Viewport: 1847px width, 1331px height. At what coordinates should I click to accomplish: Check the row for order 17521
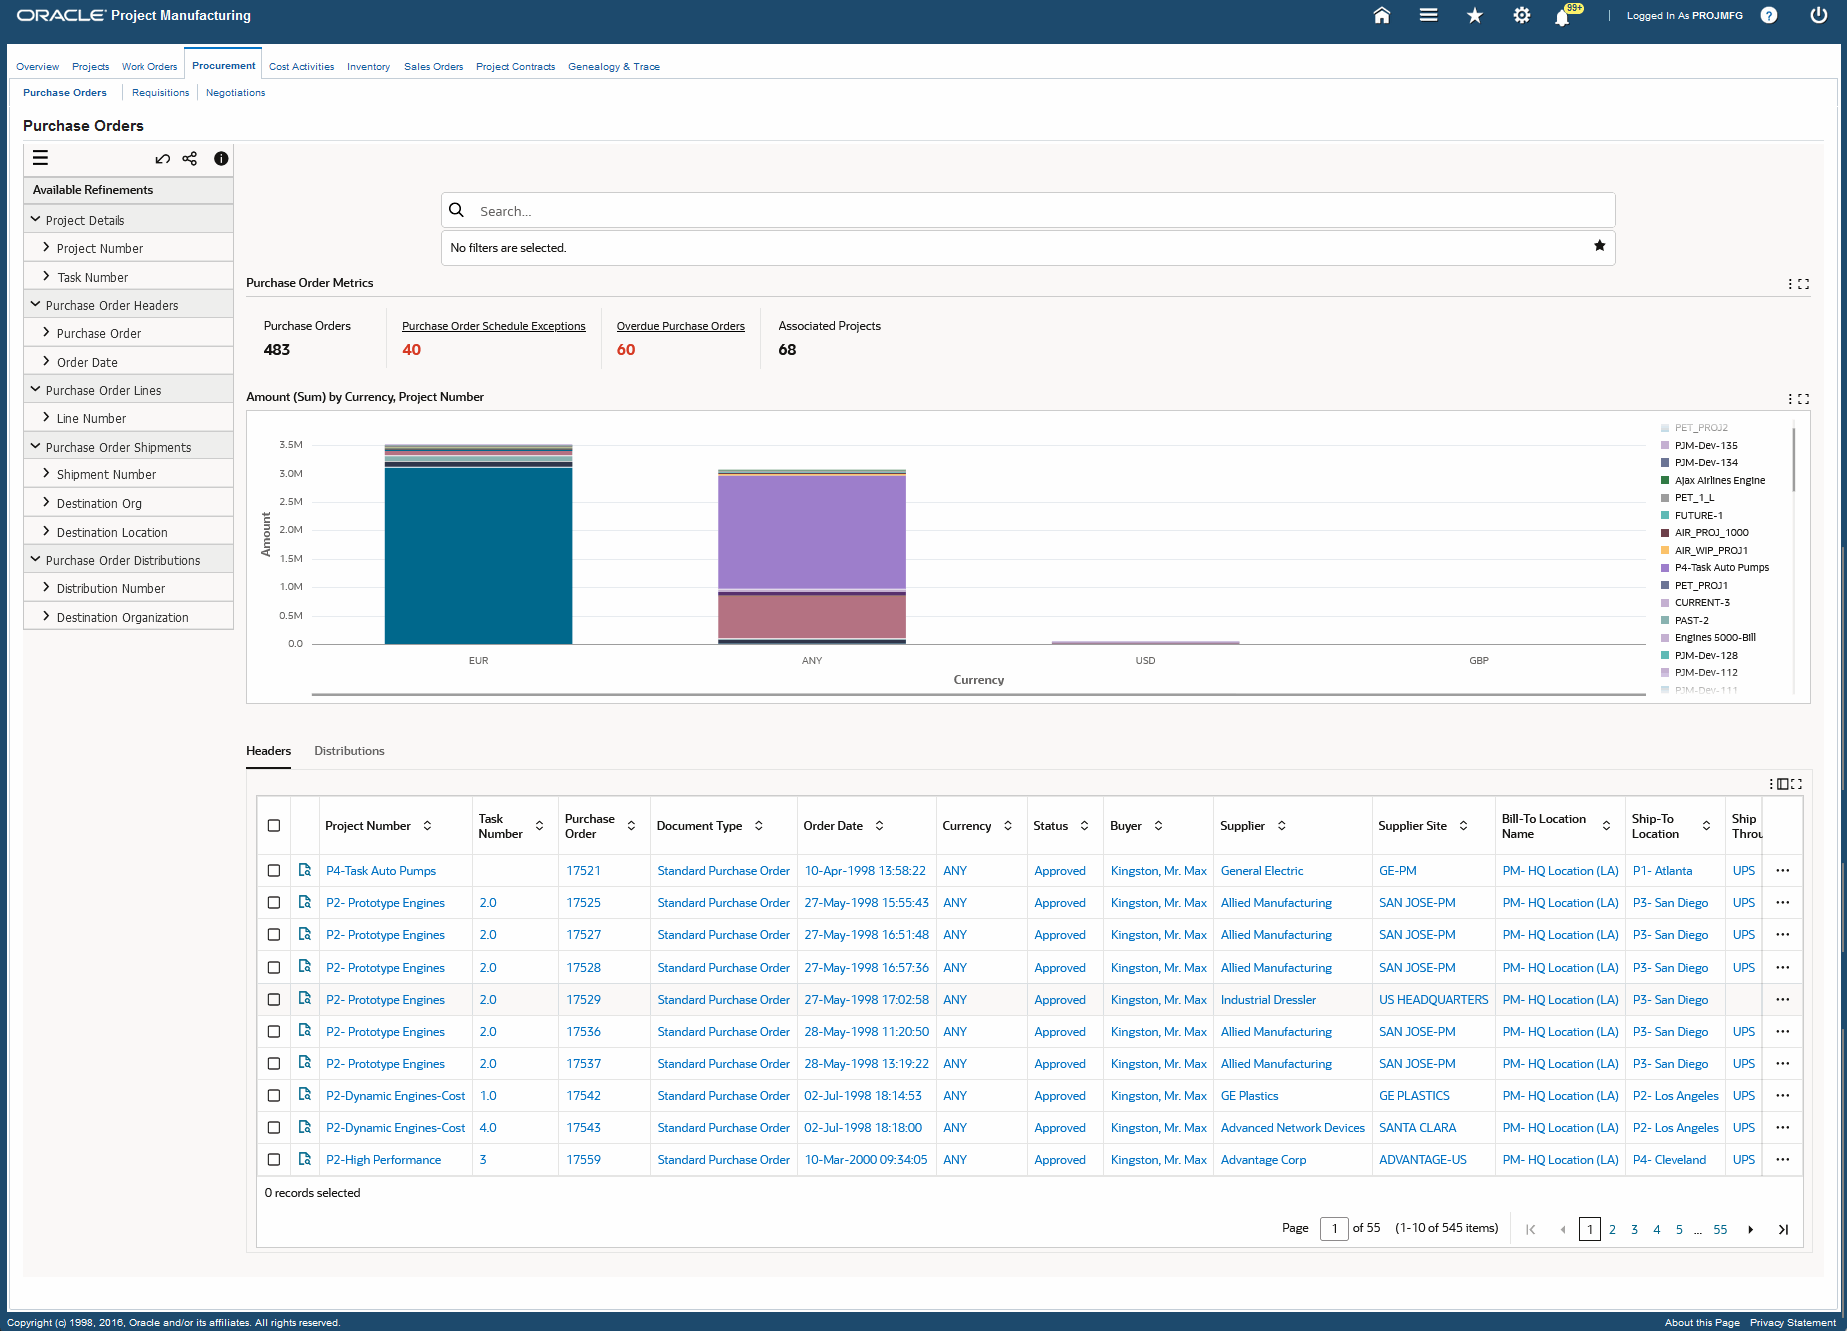tap(274, 870)
